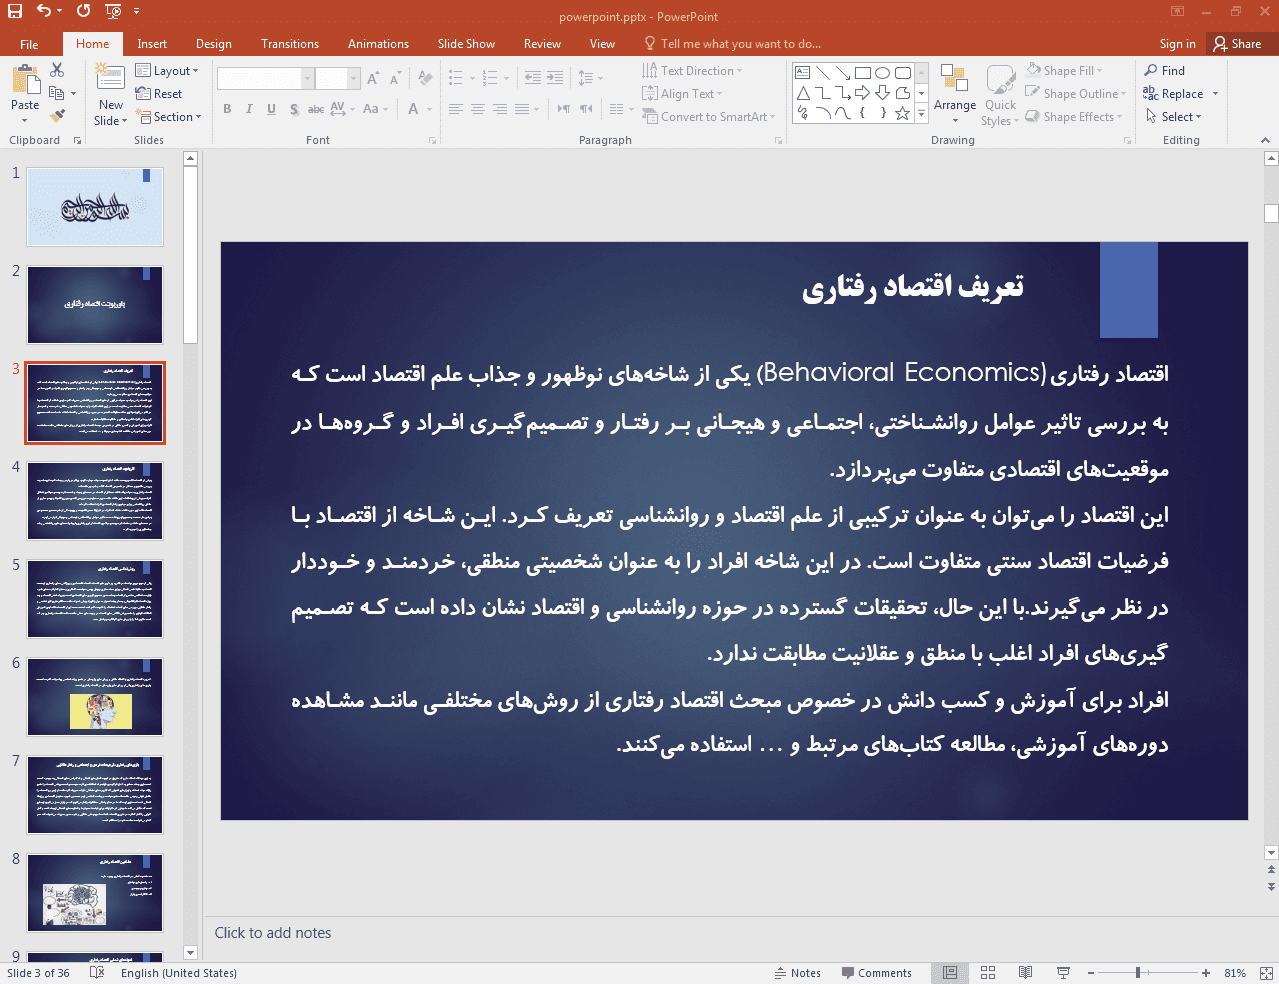Open the Design tab
Image resolution: width=1279 pixels, height=984 pixels.
coord(213,44)
